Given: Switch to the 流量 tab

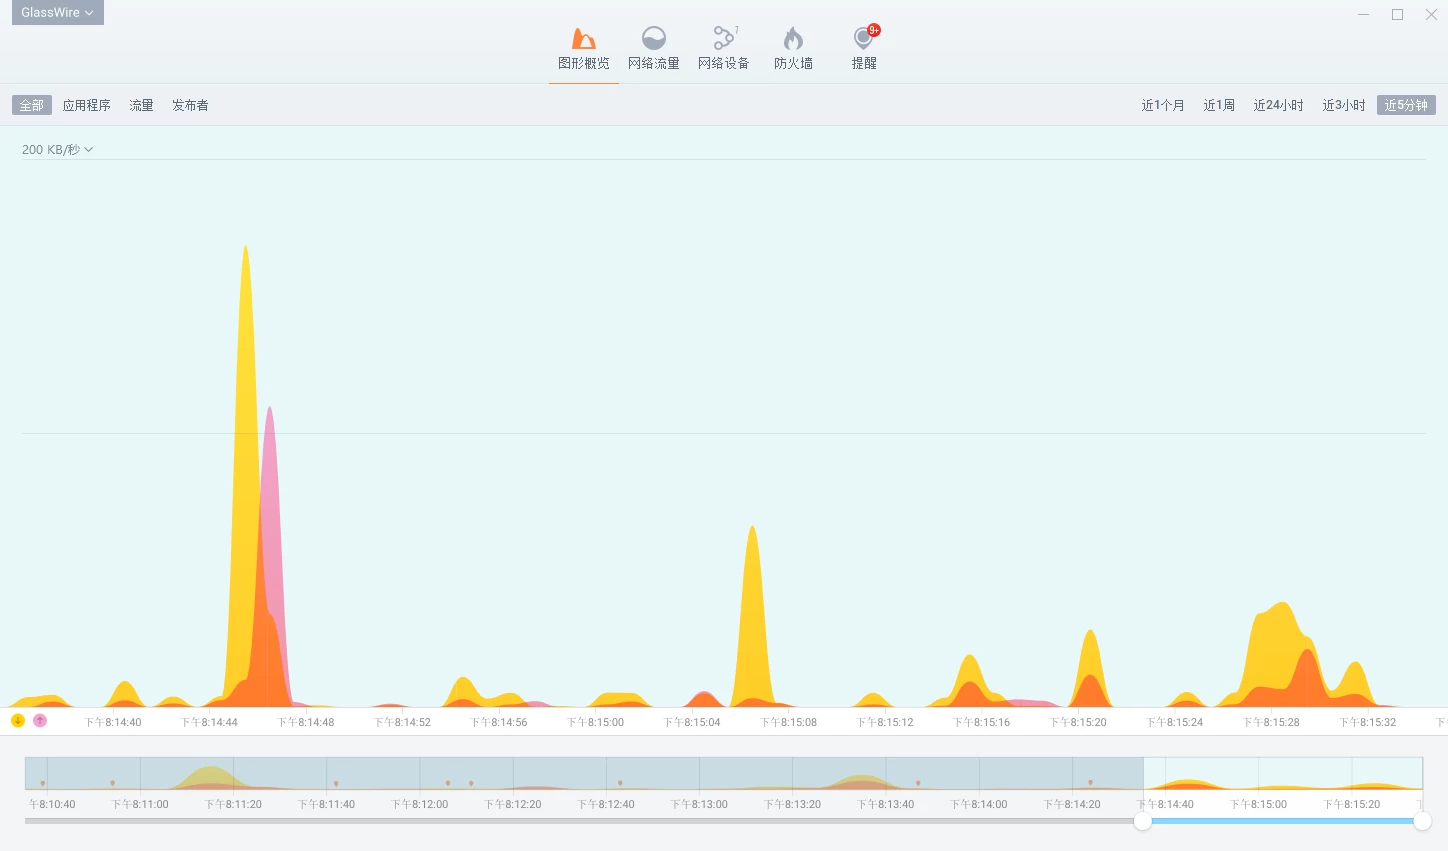Looking at the screenshot, I should (x=141, y=105).
